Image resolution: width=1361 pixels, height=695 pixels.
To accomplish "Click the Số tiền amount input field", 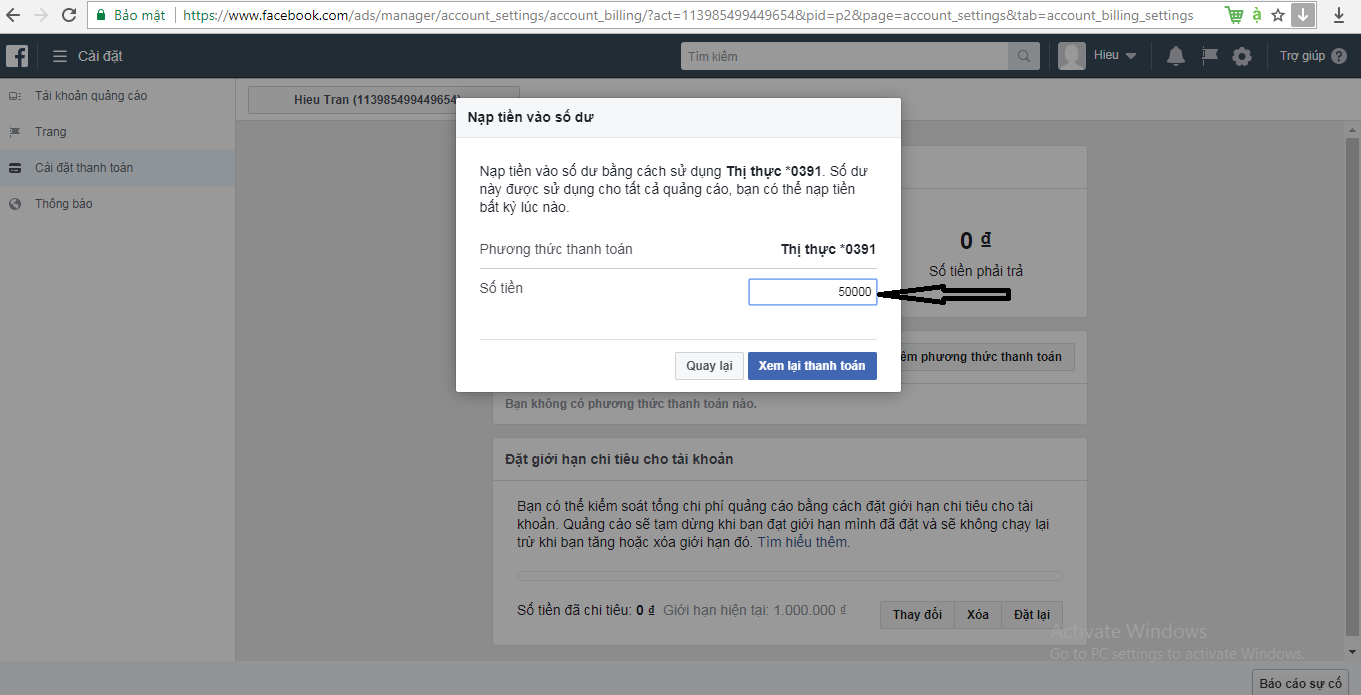I will pos(813,292).
